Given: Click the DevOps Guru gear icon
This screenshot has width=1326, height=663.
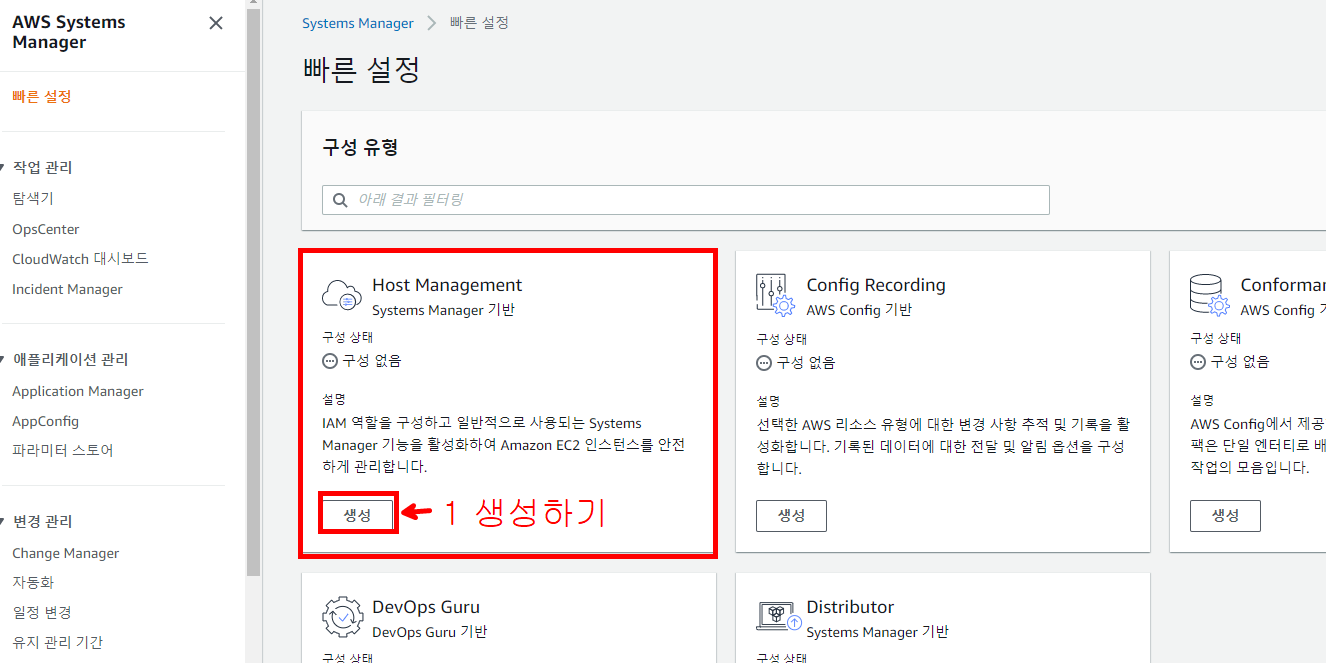Looking at the screenshot, I should click(x=342, y=618).
